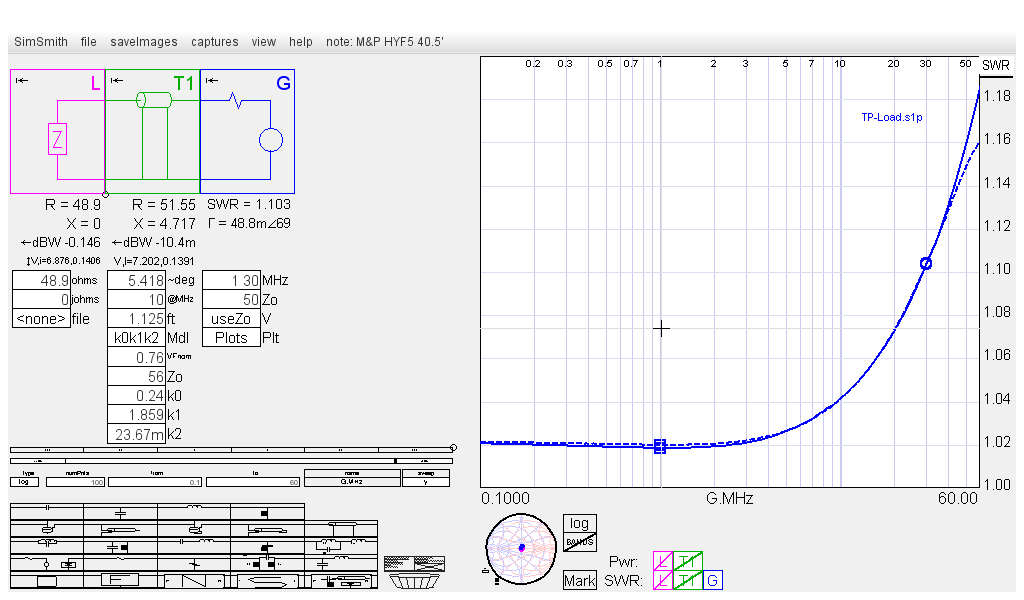Add a shunt capacitor from the component palette
This screenshot has width=1024, height=600.
coord(121,513)
